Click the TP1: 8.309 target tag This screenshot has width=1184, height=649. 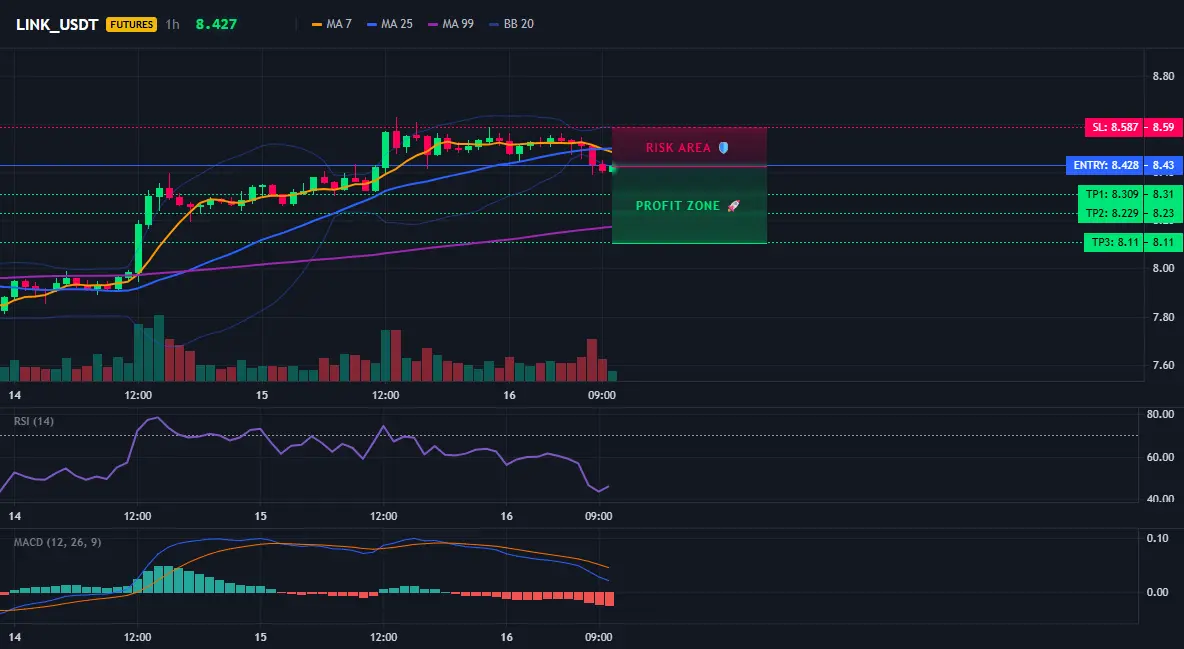click(1110, 194)
